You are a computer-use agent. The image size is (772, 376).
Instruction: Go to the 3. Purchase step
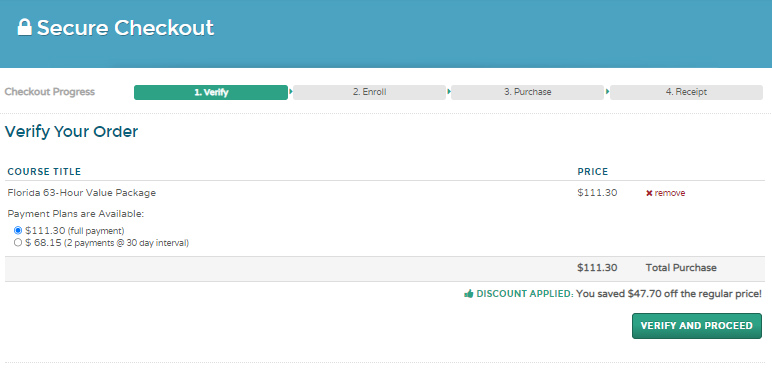pyautogui.click(x=527, y=93)
